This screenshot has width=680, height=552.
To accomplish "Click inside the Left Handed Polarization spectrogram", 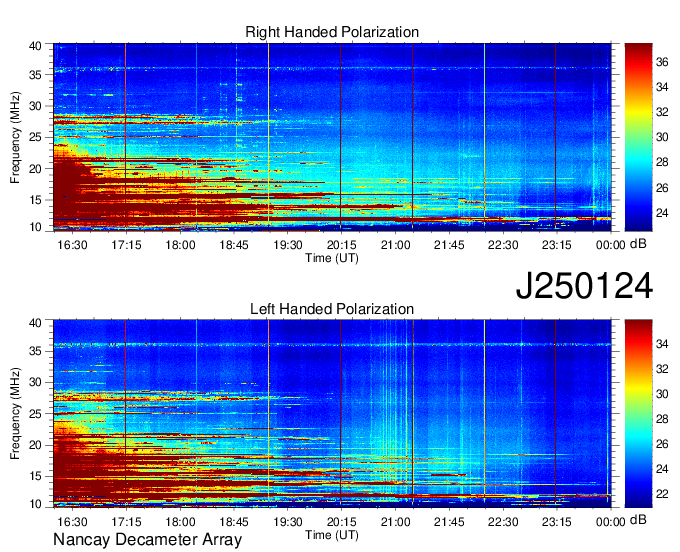I will 332,413.
